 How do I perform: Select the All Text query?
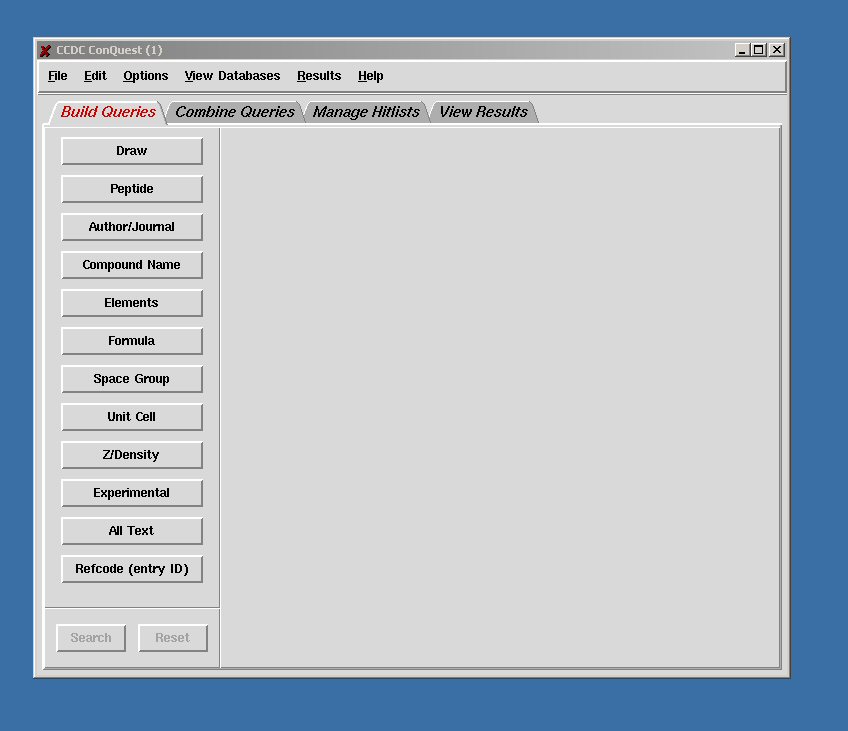132,531
